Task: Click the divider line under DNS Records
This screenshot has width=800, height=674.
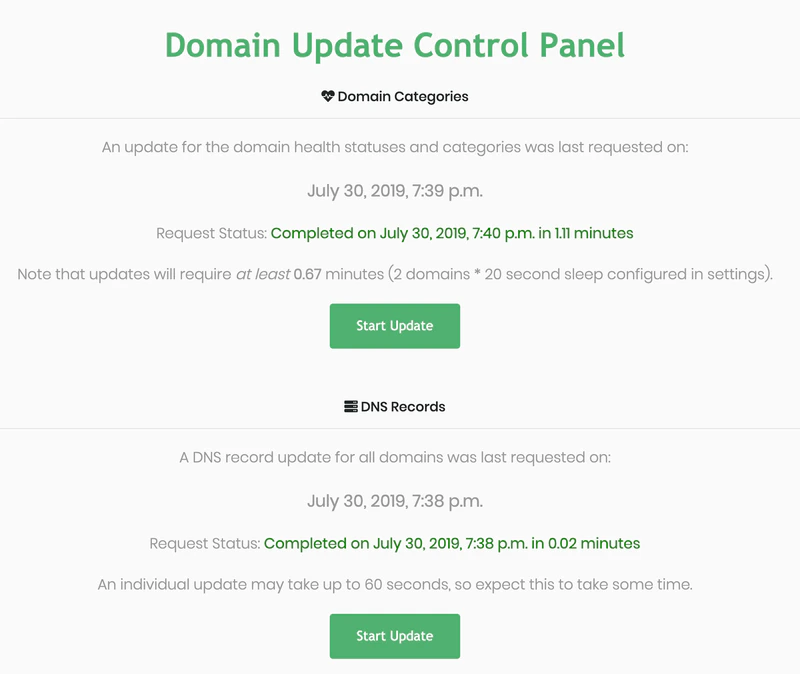Action: (400, 429)
